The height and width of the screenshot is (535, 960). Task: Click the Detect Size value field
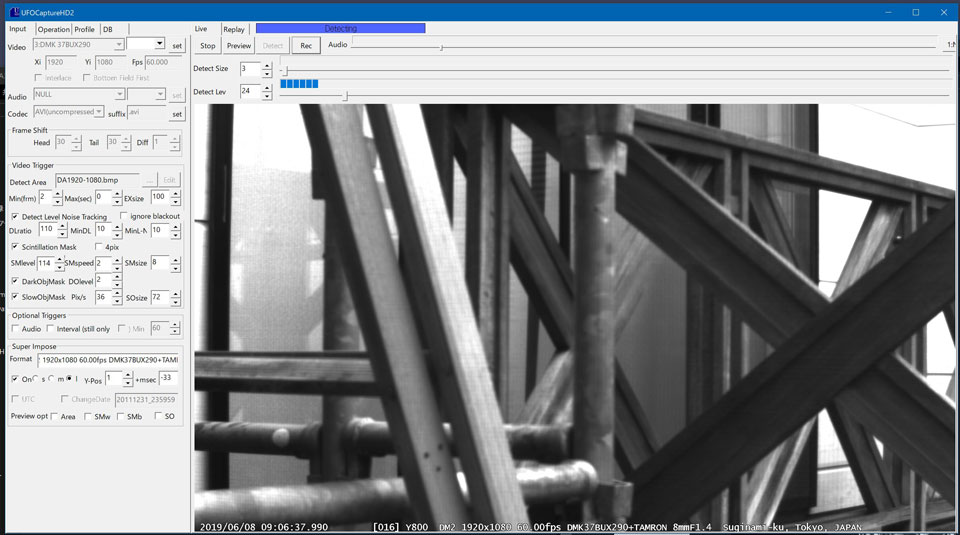(249, 68)
